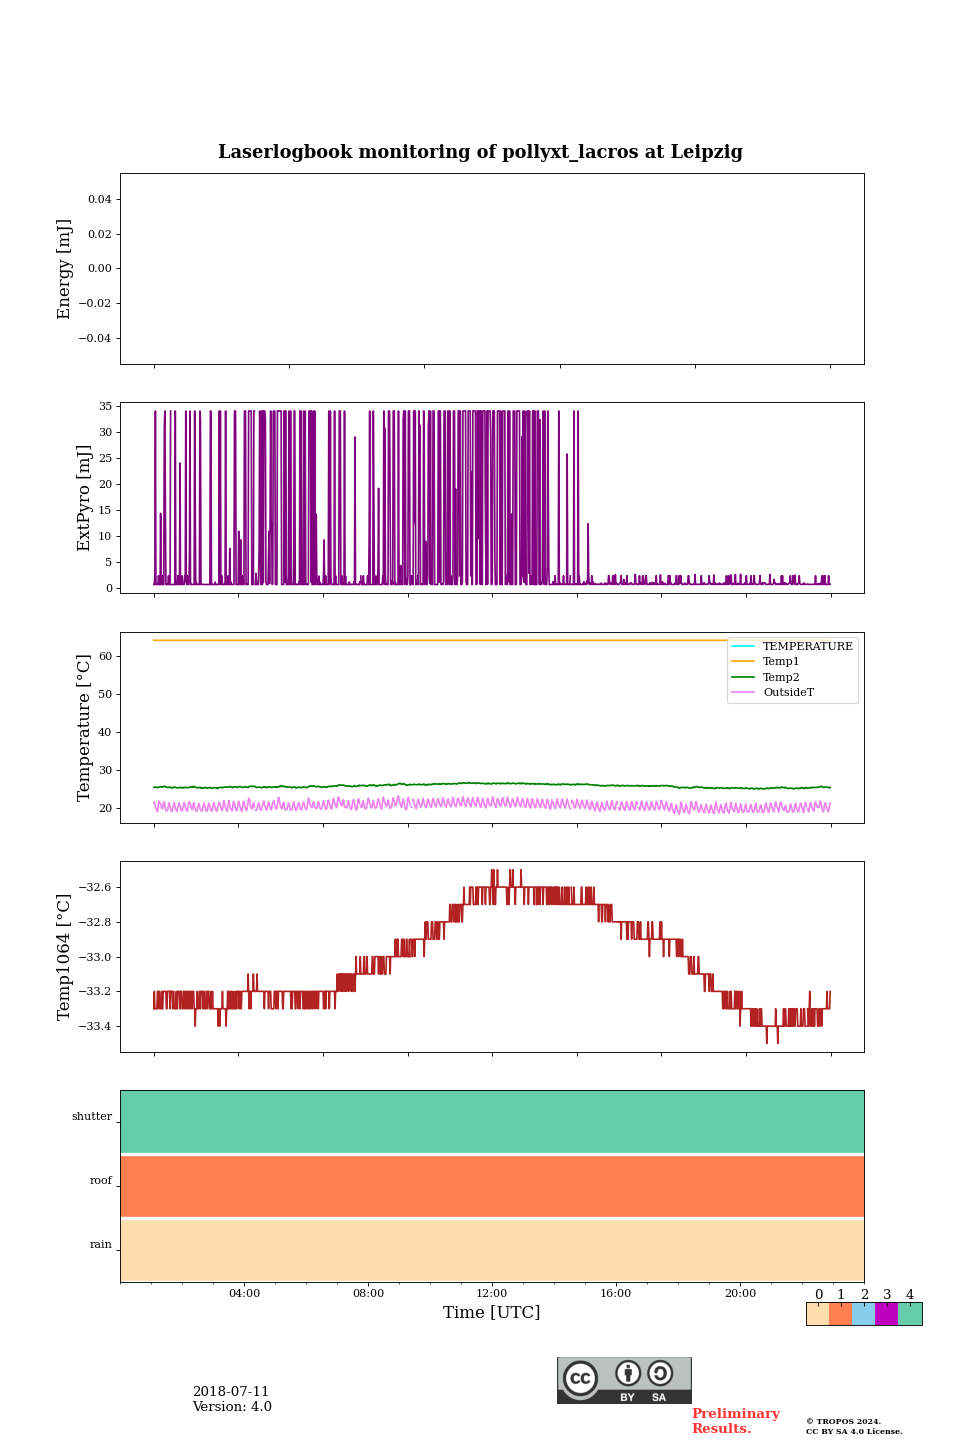Click the date 2018-07-11 text
This screenshot has height=1440, width=960.
pos(231,1392)
